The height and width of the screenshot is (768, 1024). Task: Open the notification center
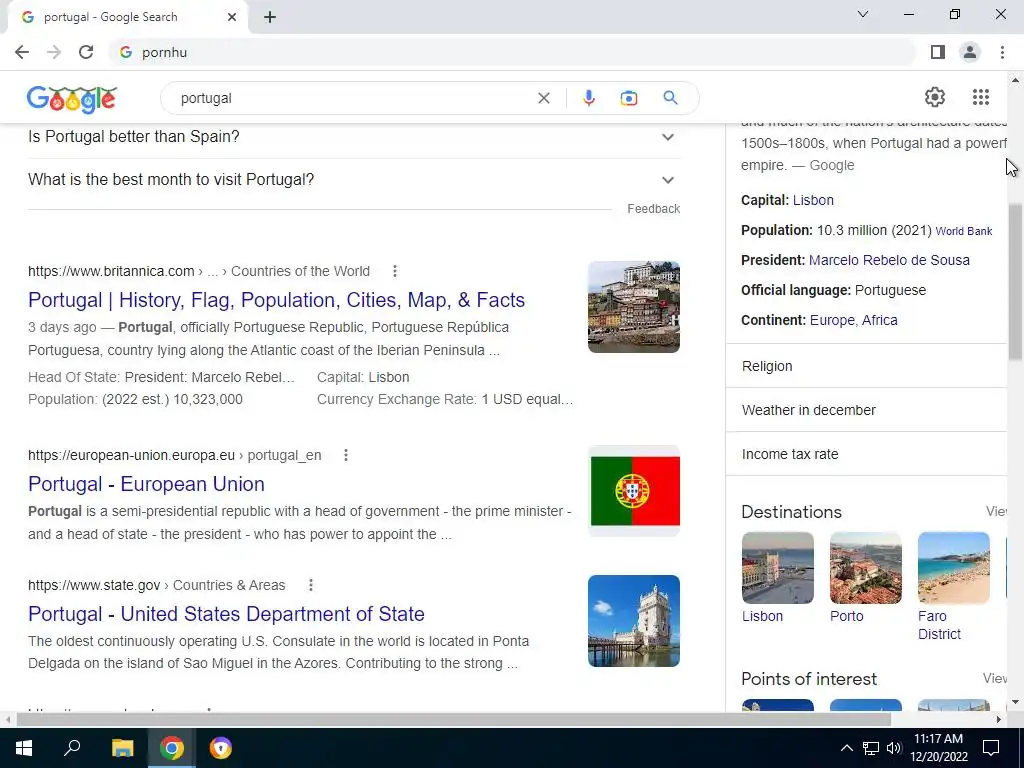[x=991, y=748]
